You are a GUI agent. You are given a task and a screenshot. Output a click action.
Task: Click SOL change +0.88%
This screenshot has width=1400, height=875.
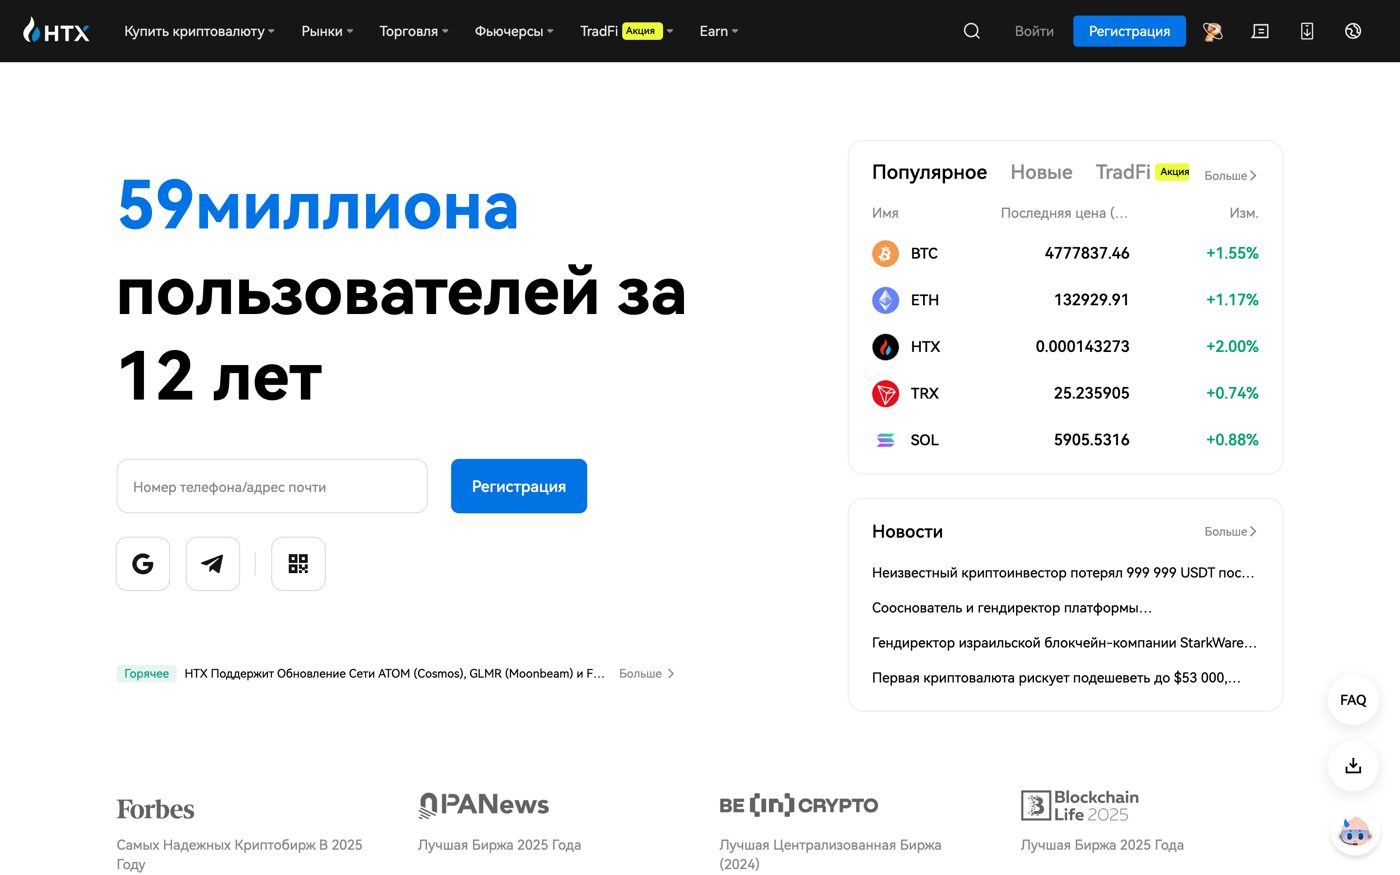click(1232, 440)
